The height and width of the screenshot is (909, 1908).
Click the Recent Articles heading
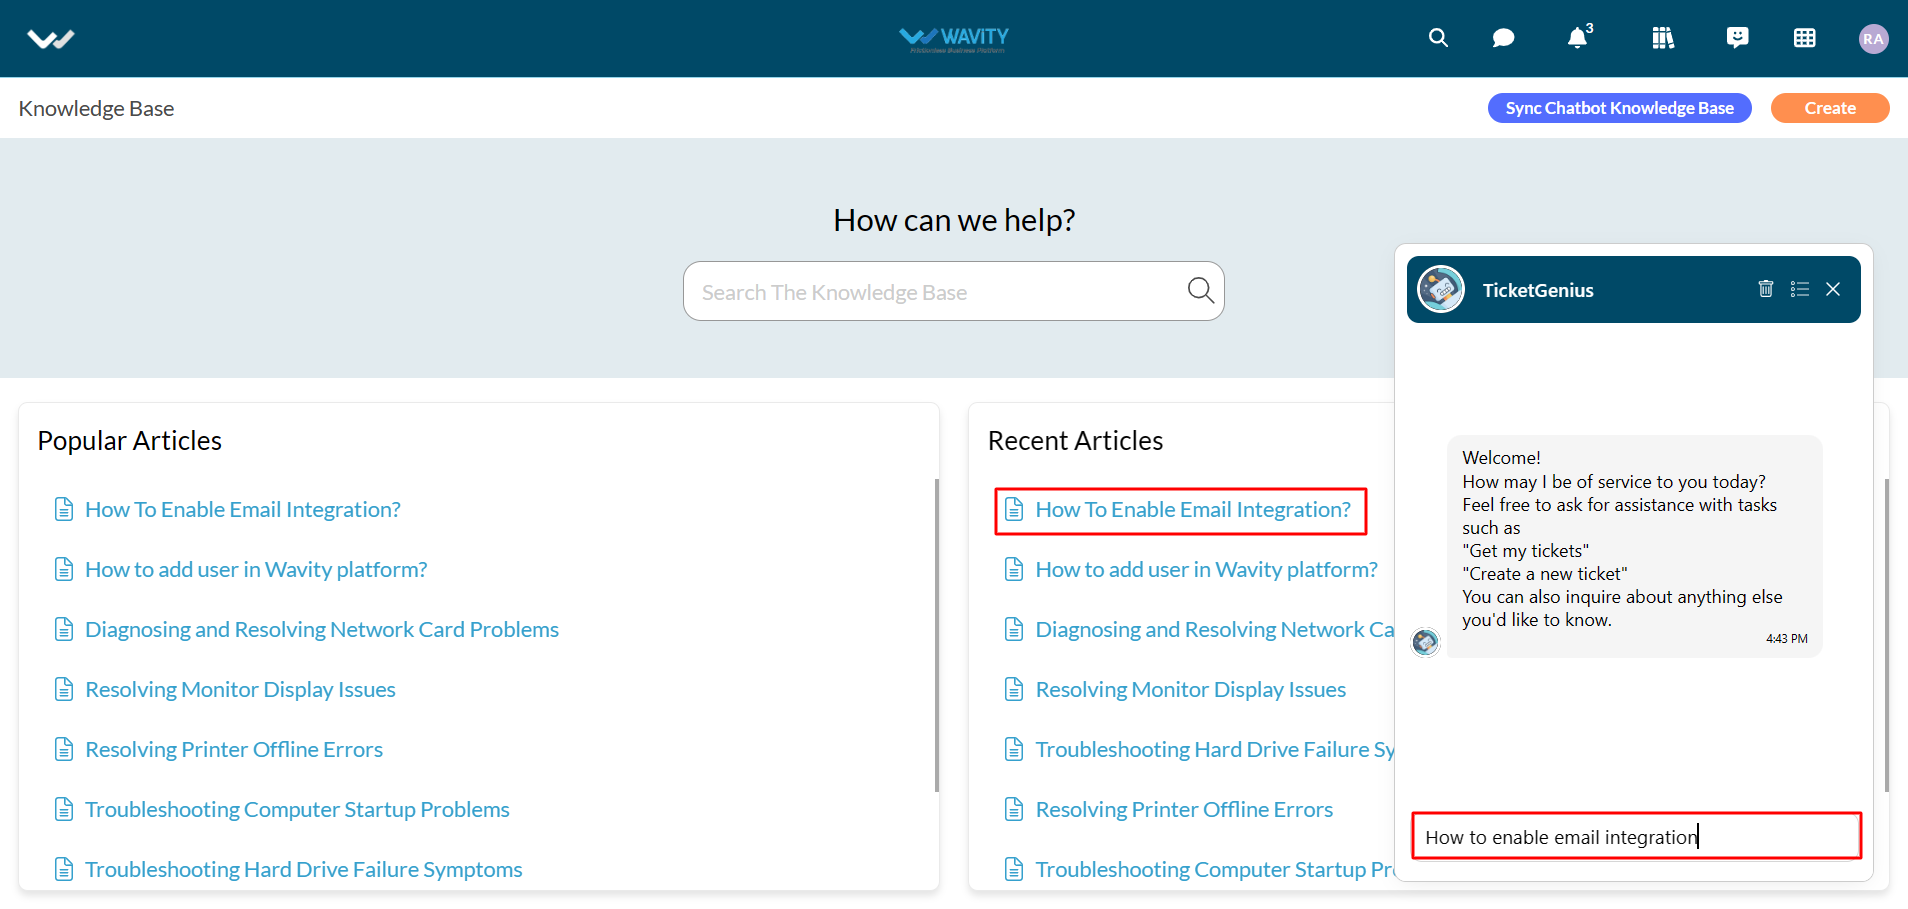[1075, 441]
